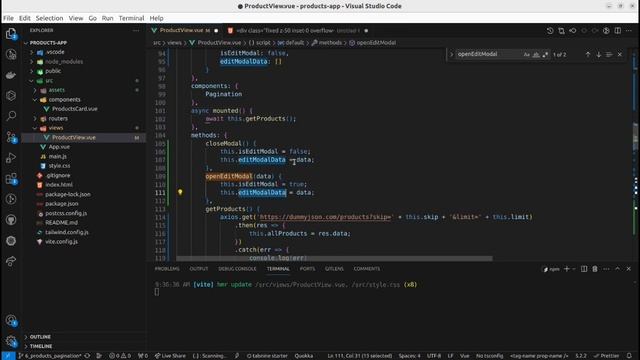Expand the node_modules folder

tap(32, 62)
